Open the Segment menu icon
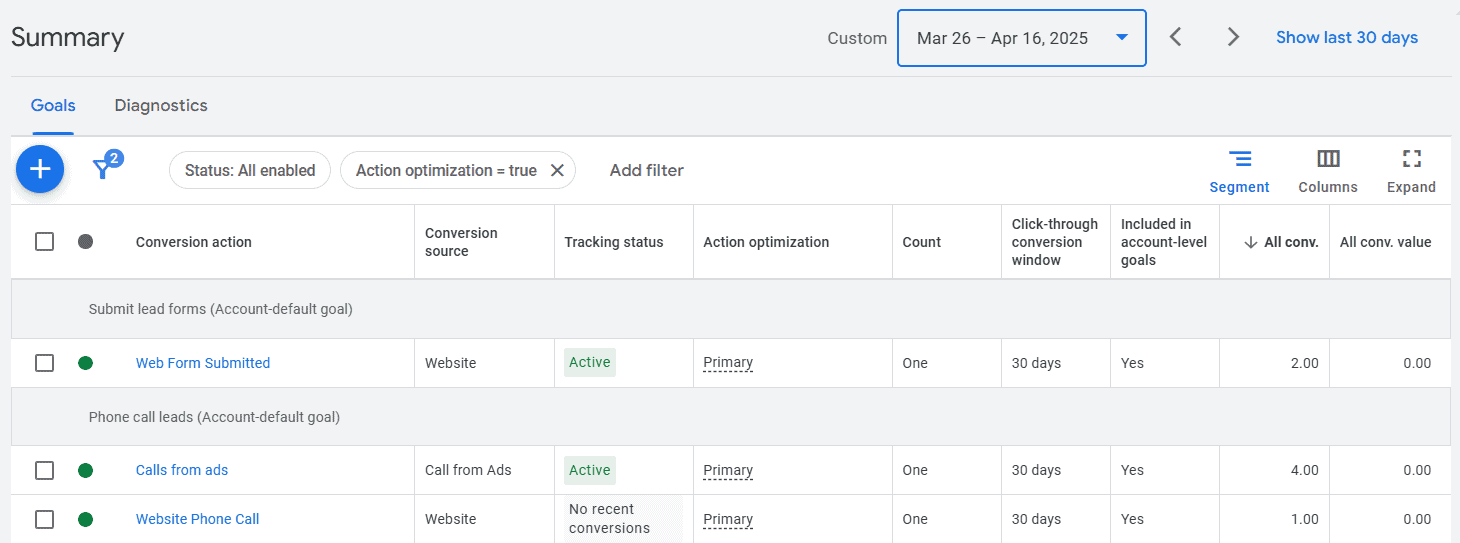1460x543 pixels. (1239, 159)
